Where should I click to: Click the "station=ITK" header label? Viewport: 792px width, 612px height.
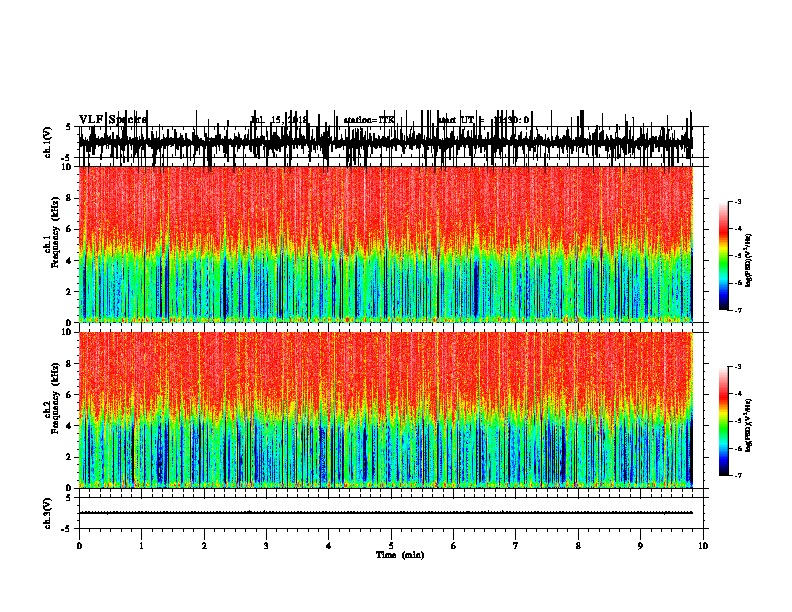(369, 120)
